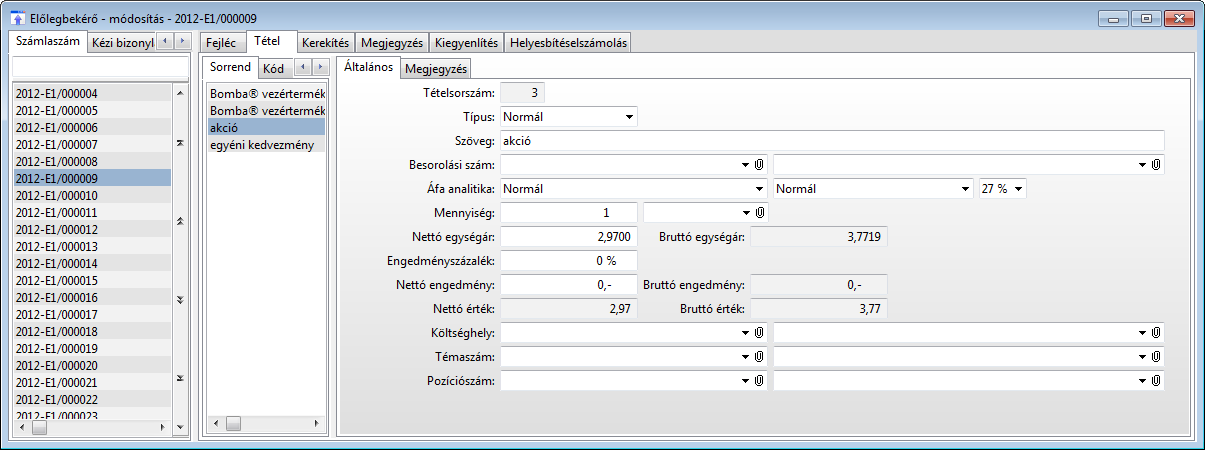Select the egyéni kedvezmény item in list
The width and height of the screenshot is (1205, 450).
(262, 145)
